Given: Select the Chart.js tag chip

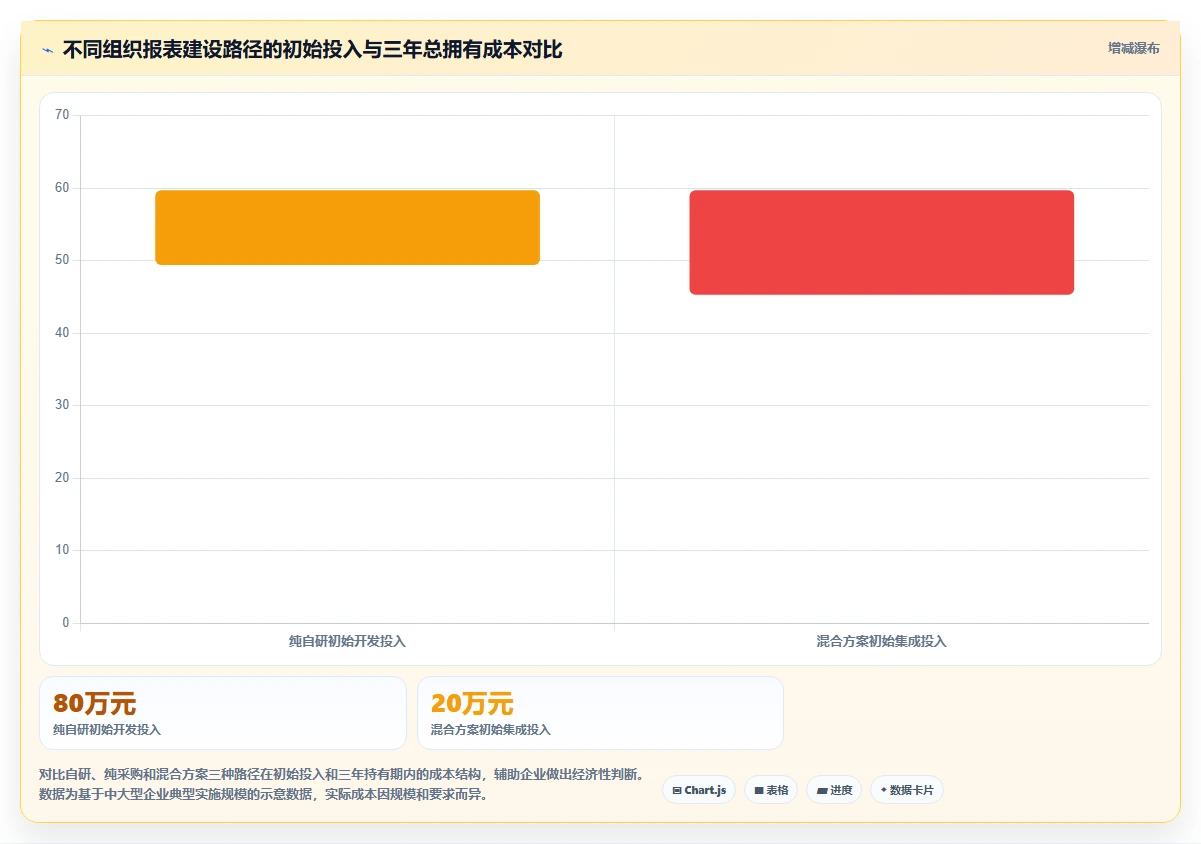Looking at the screenshot, I should tap(699, 790).
